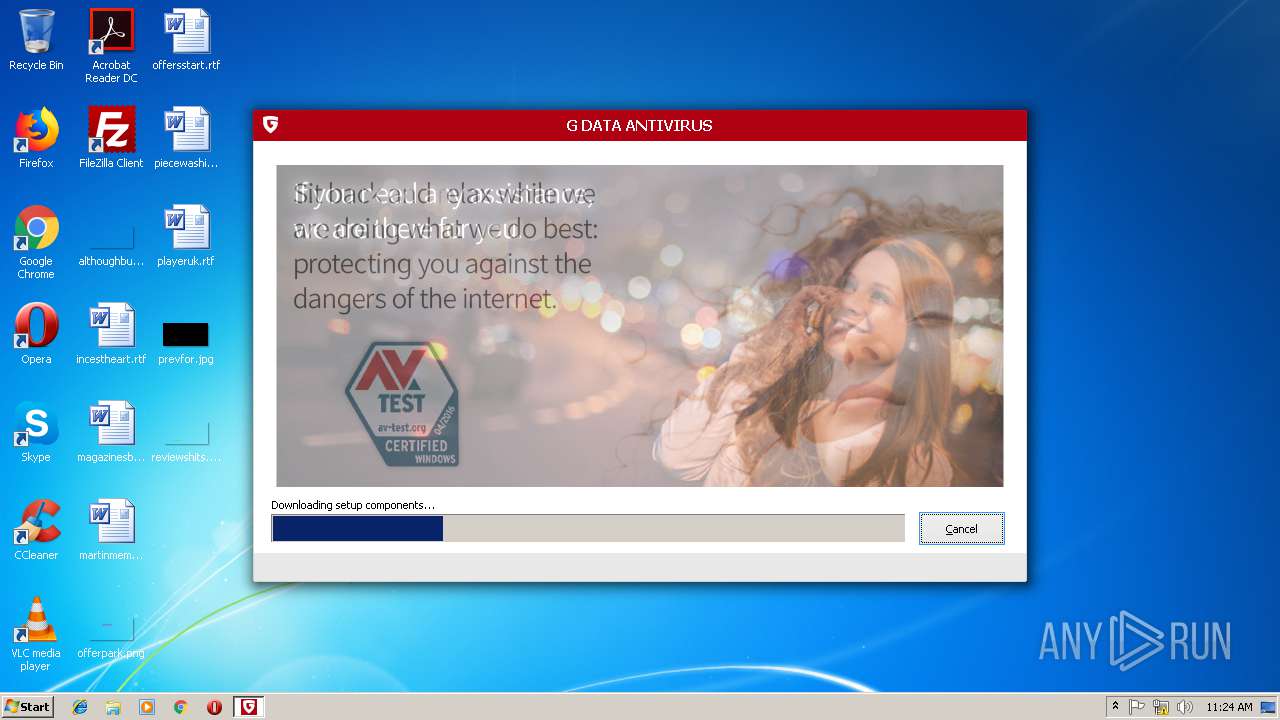Cancel the G DATA setup download
1280x720 pixels.
[x=961, y=528]
